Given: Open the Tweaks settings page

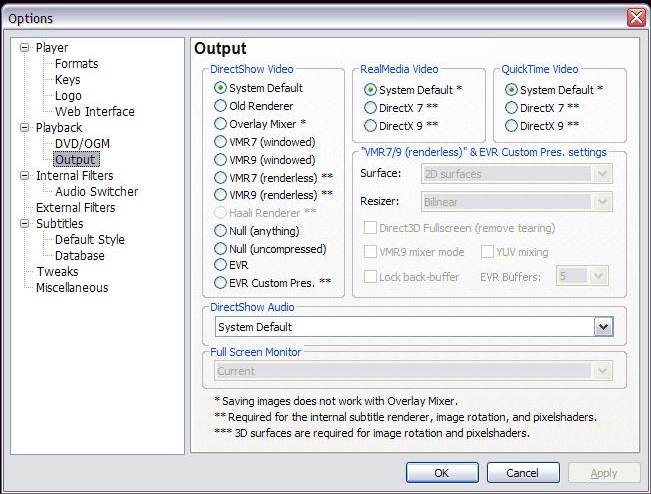Looking at the screenshot, I should pyautogui.click(x=57, y=271).
